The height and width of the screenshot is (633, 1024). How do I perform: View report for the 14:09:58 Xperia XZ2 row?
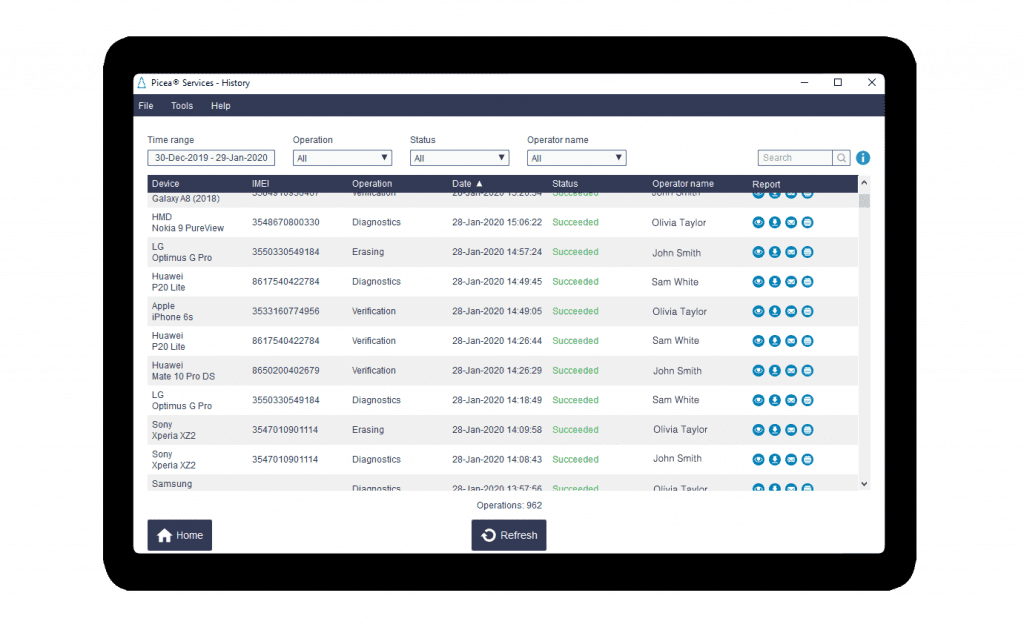pyautogui.click(x=758, y=430)
